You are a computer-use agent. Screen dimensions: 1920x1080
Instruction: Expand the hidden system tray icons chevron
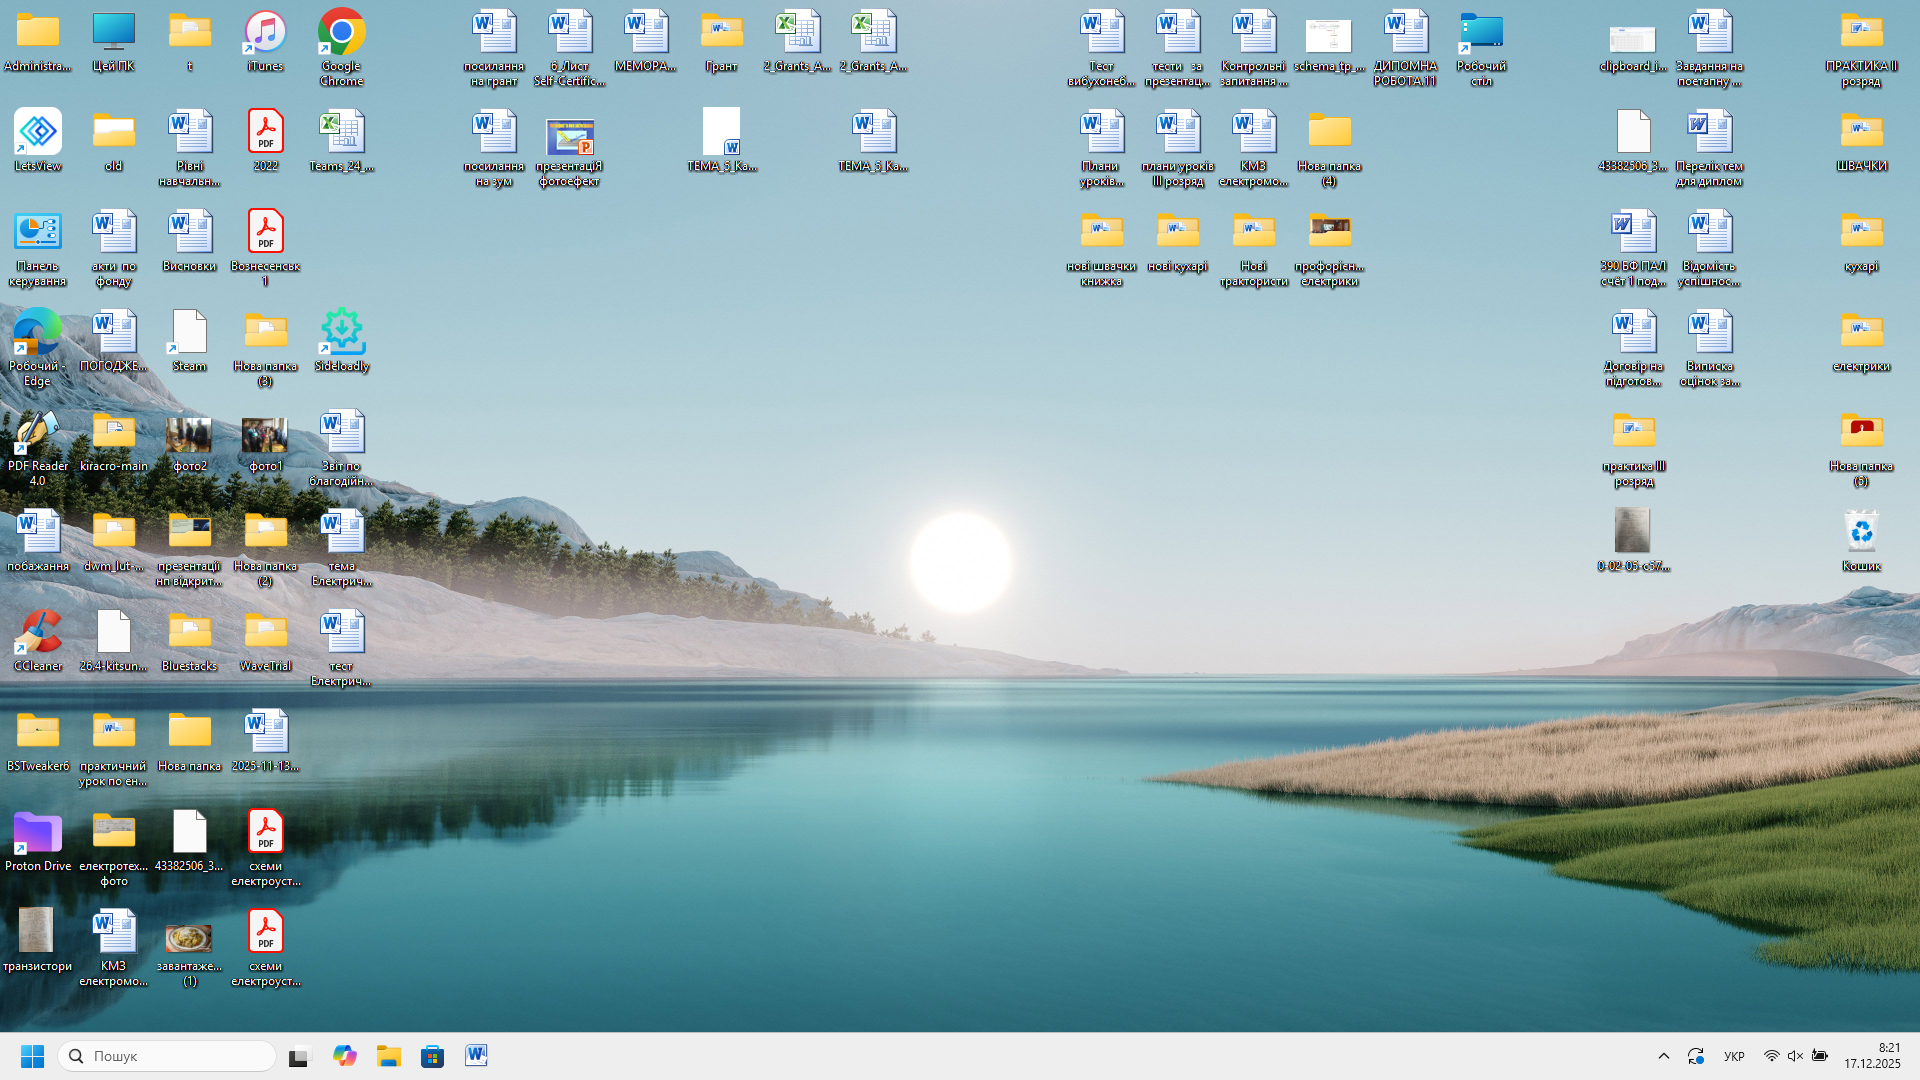coord(1664,1056)
